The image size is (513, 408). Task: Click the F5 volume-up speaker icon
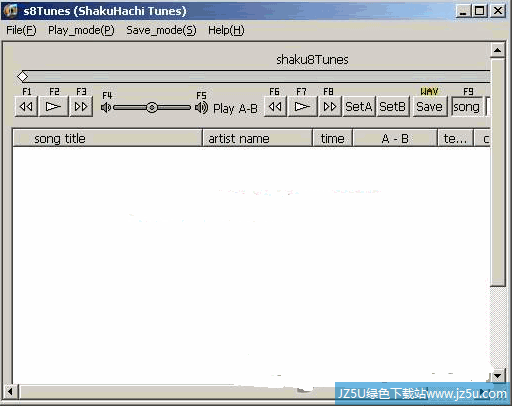click(201, 108)
